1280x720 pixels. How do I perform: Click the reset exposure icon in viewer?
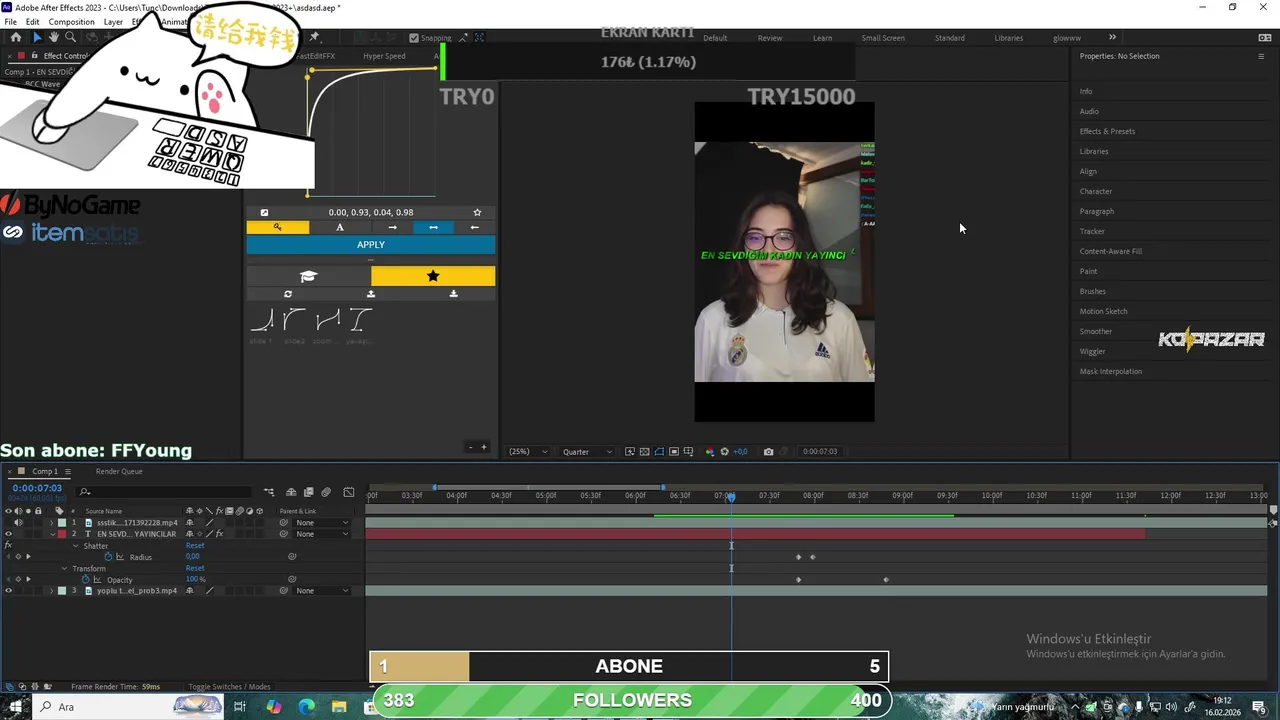point(725,452)
